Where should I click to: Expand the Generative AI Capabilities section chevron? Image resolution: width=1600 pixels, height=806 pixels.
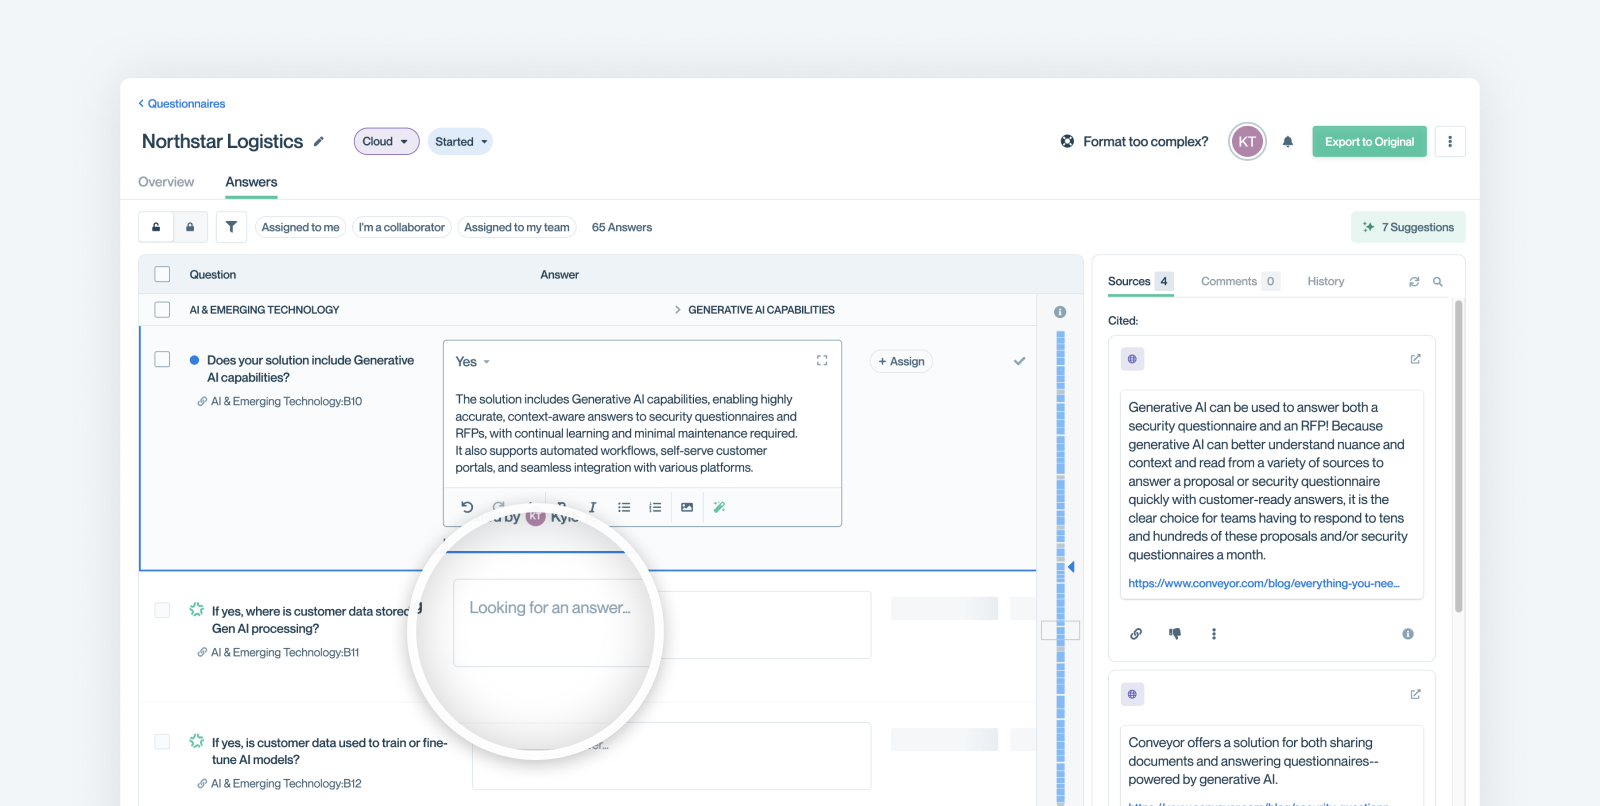click(x=677, y=310)
